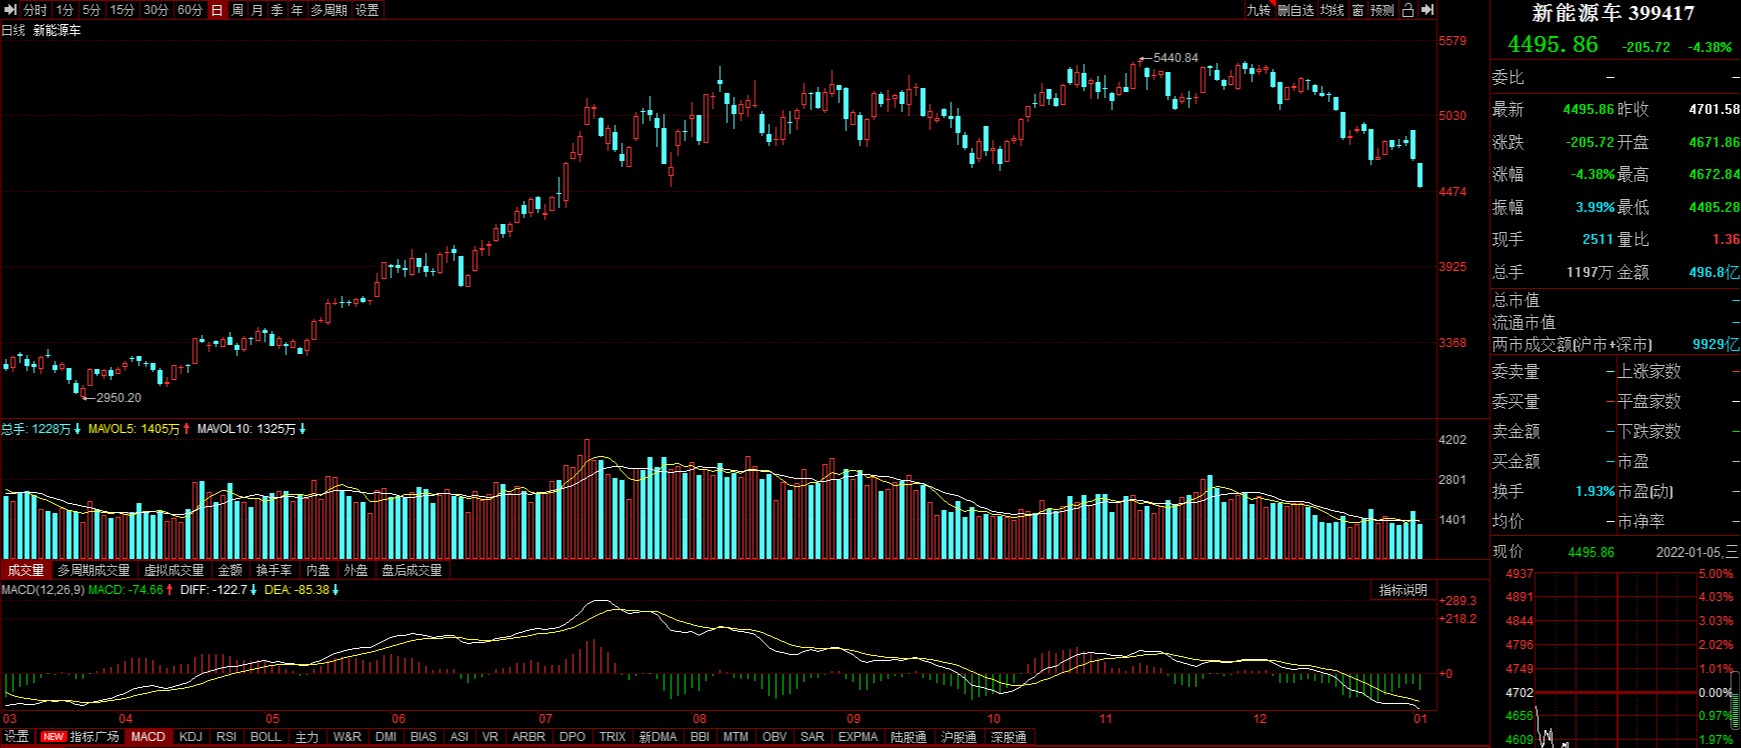Click the 九转 indicator button
1741x748 pixels.
pos(1258,10)
